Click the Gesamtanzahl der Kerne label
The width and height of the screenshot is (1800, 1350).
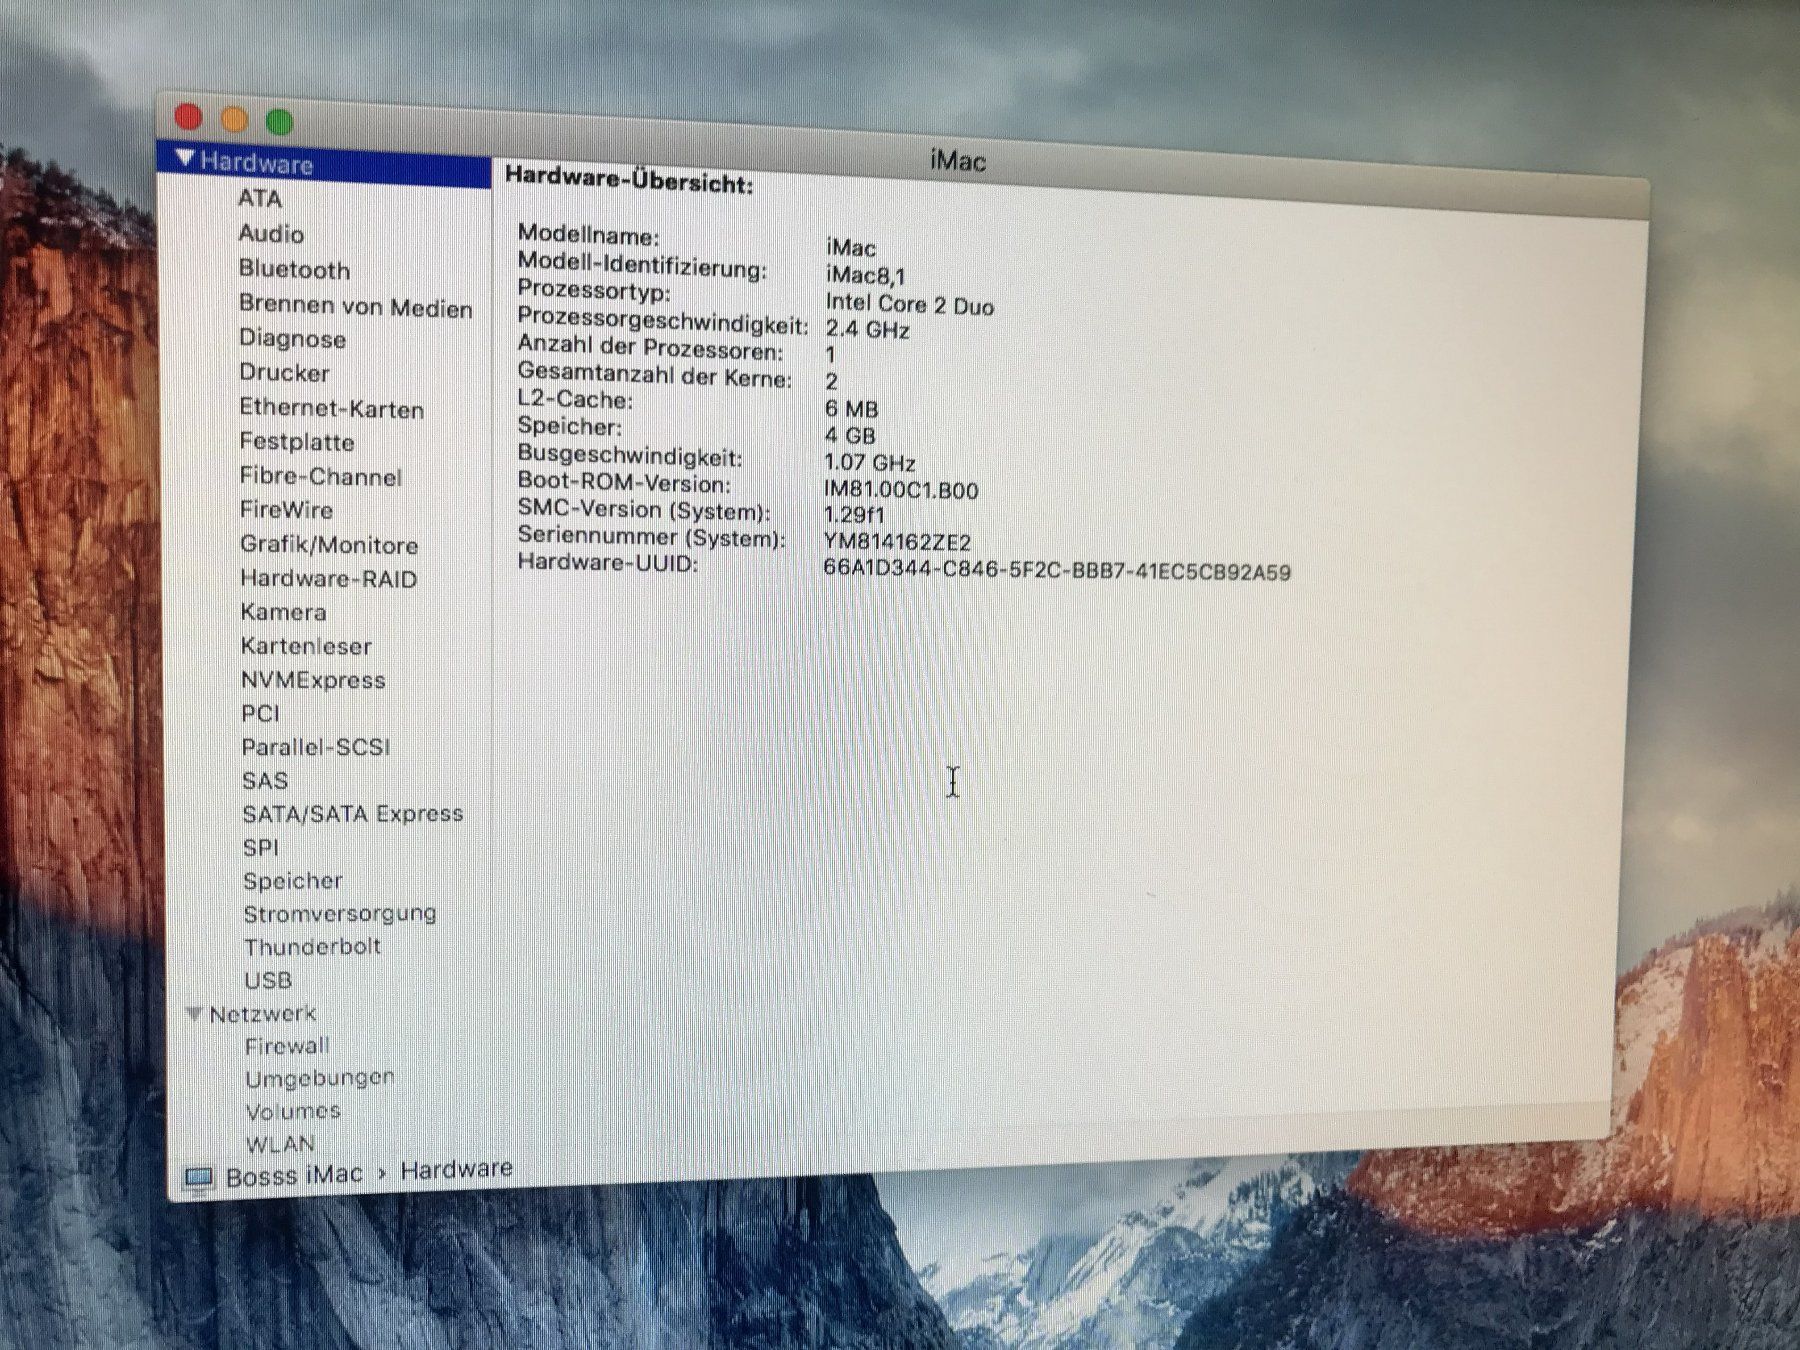[654, 375]
